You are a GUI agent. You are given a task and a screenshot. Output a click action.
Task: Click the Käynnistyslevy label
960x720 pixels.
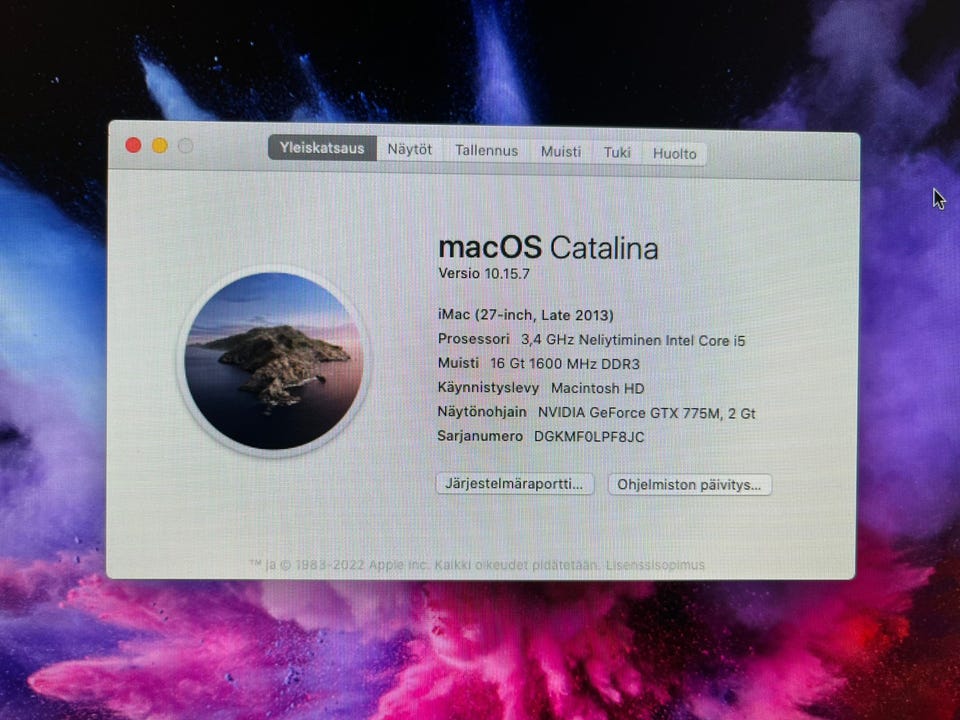pyautogui.click(x=488, y=388)
